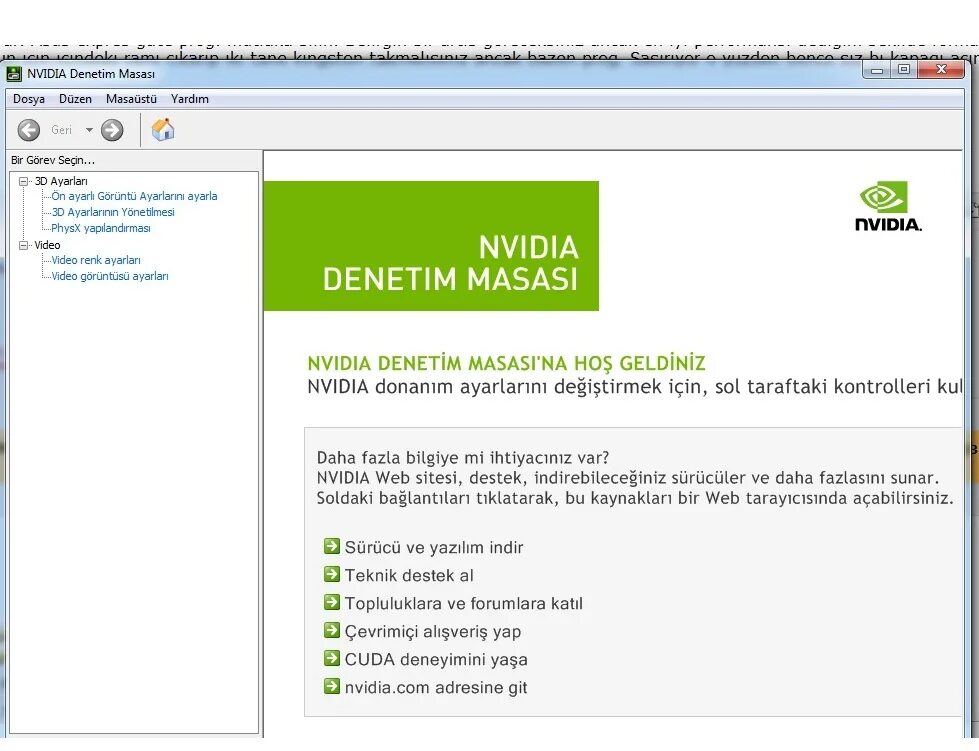
Task: Open the Masaüstü menu
Action: click(x=131, y=99)
